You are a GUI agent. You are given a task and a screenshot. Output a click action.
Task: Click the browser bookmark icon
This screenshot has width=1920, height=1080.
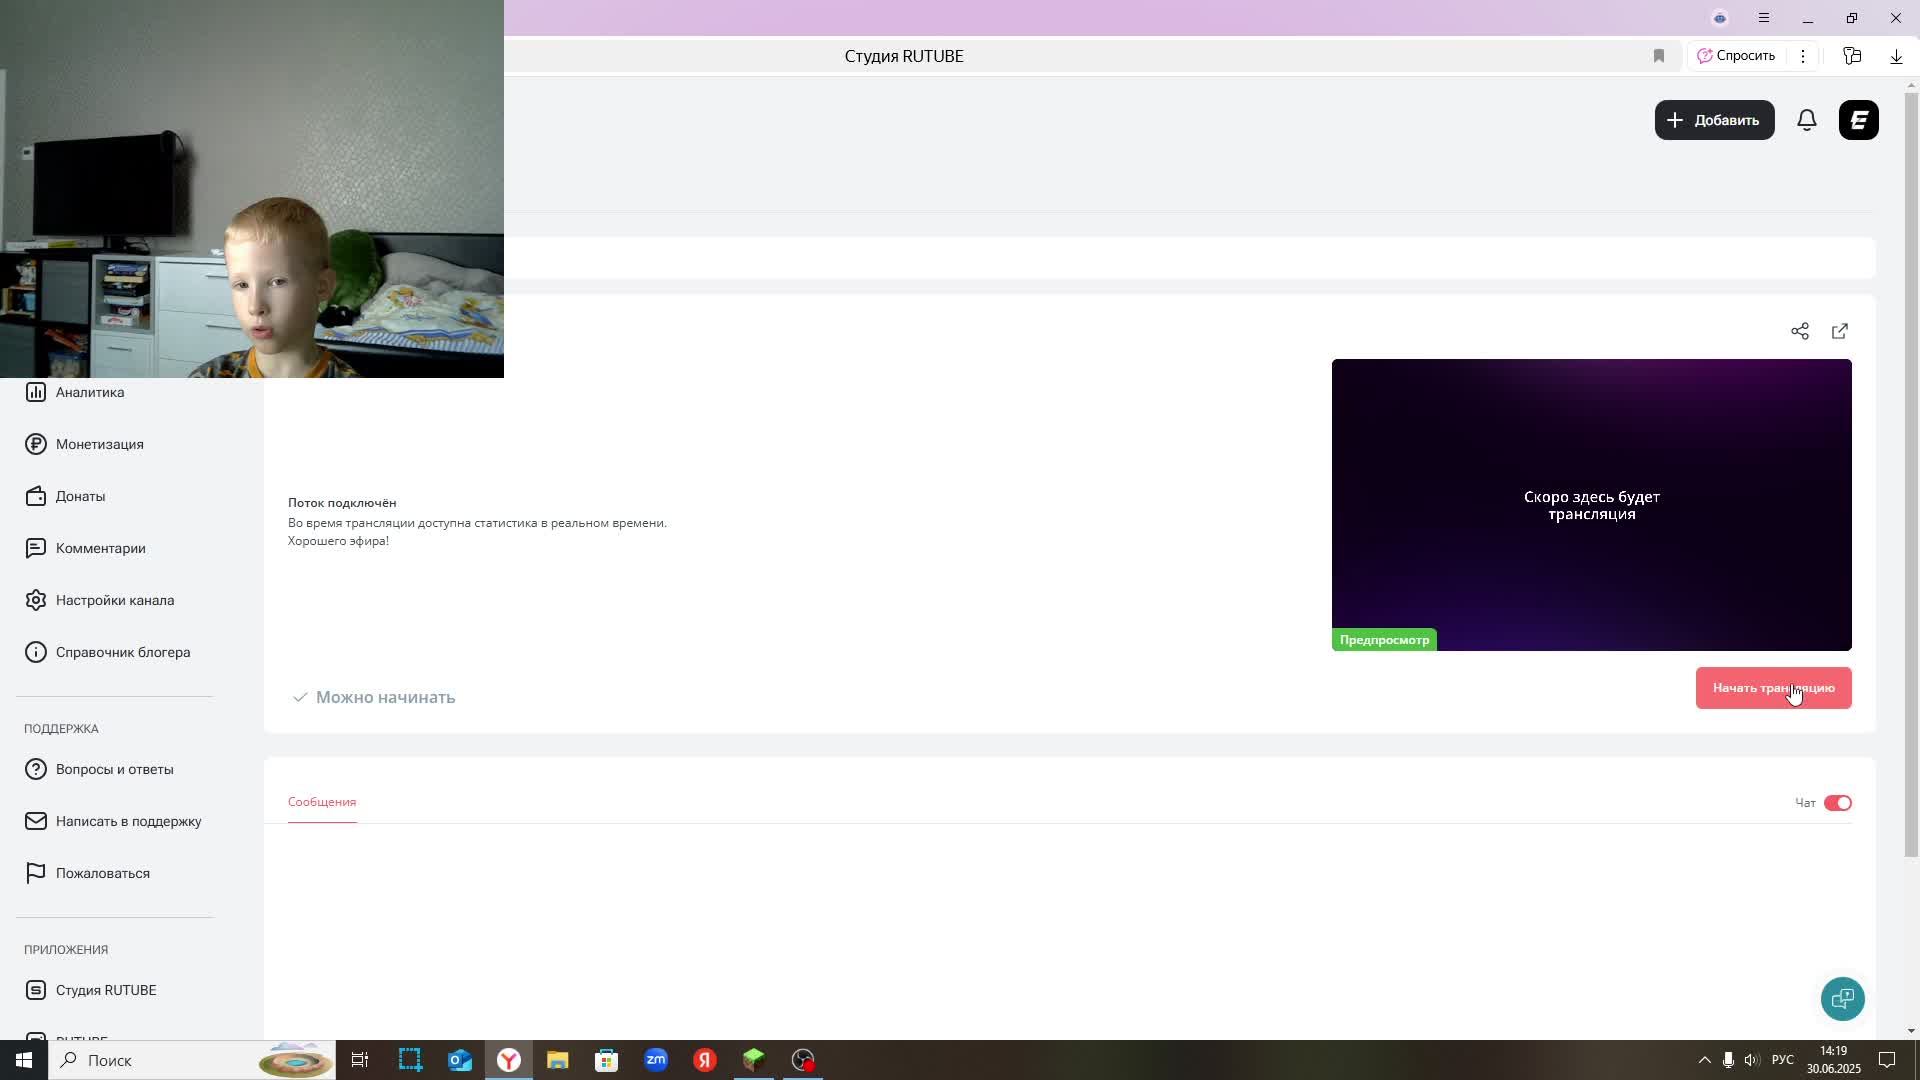tap(1659, 56)
